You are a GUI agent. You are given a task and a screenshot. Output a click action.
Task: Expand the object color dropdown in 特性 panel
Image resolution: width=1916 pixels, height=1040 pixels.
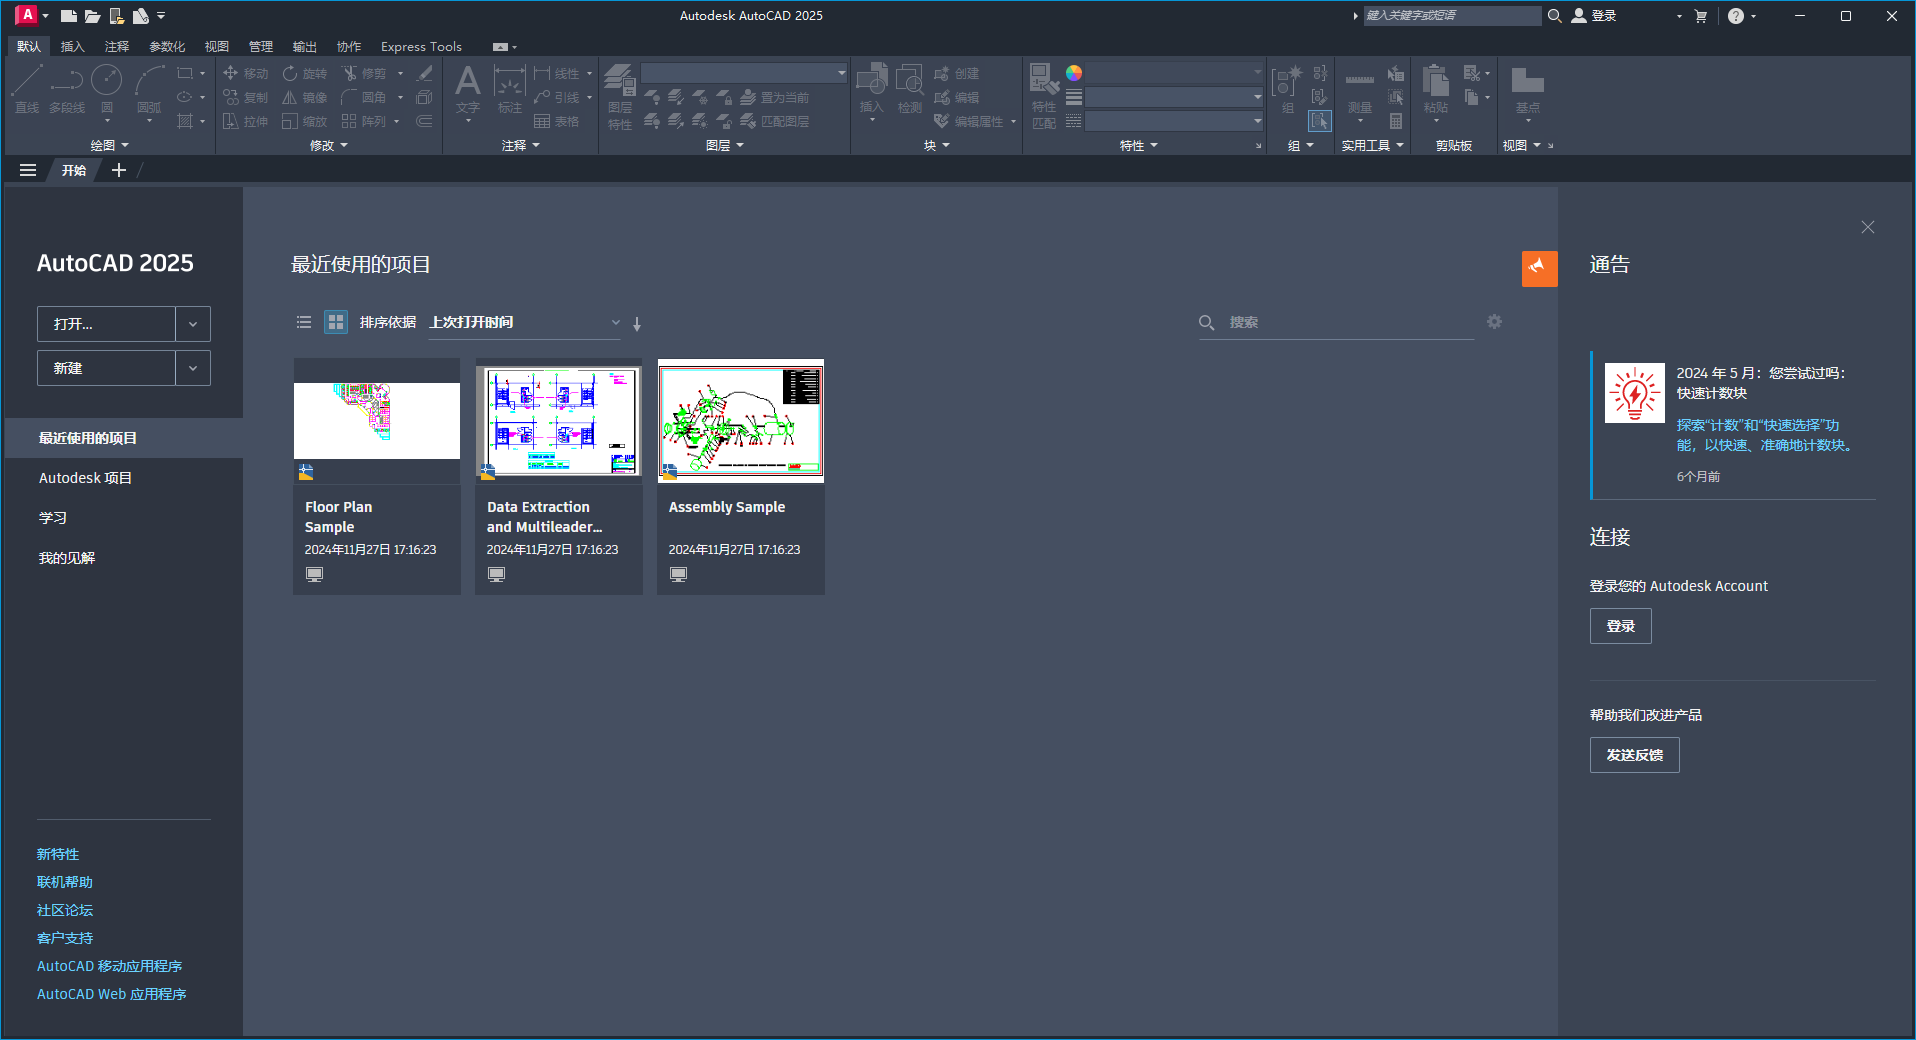[1256, 72]
